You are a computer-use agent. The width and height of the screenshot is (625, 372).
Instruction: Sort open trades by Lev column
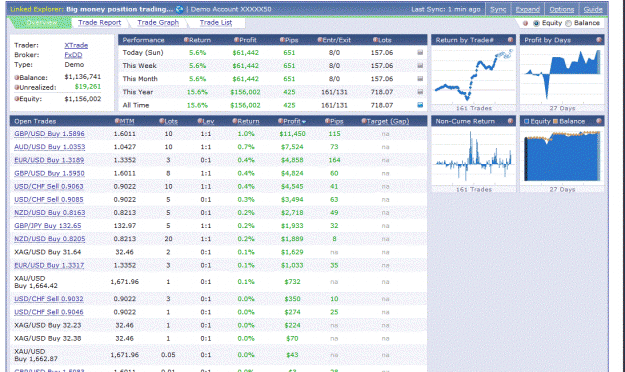point(208,121)
